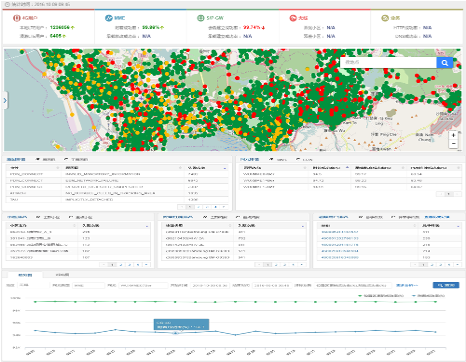Go to the next page of the 4600 user-number table
This screenshot has width=466, height=362.
click(x=458, y=265)
